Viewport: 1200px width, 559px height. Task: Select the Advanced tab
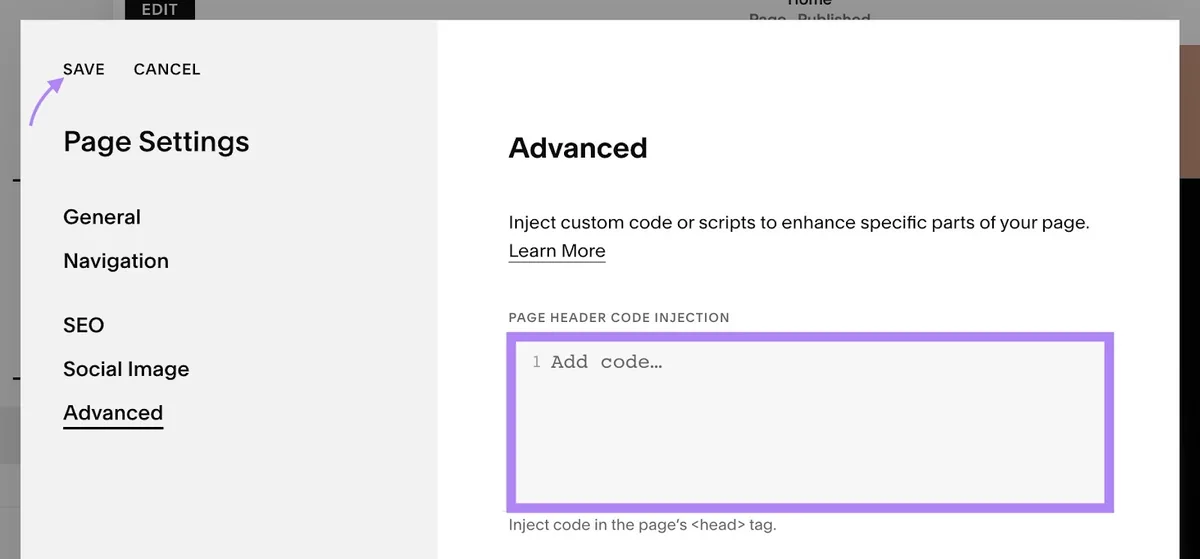click(113, 413)
